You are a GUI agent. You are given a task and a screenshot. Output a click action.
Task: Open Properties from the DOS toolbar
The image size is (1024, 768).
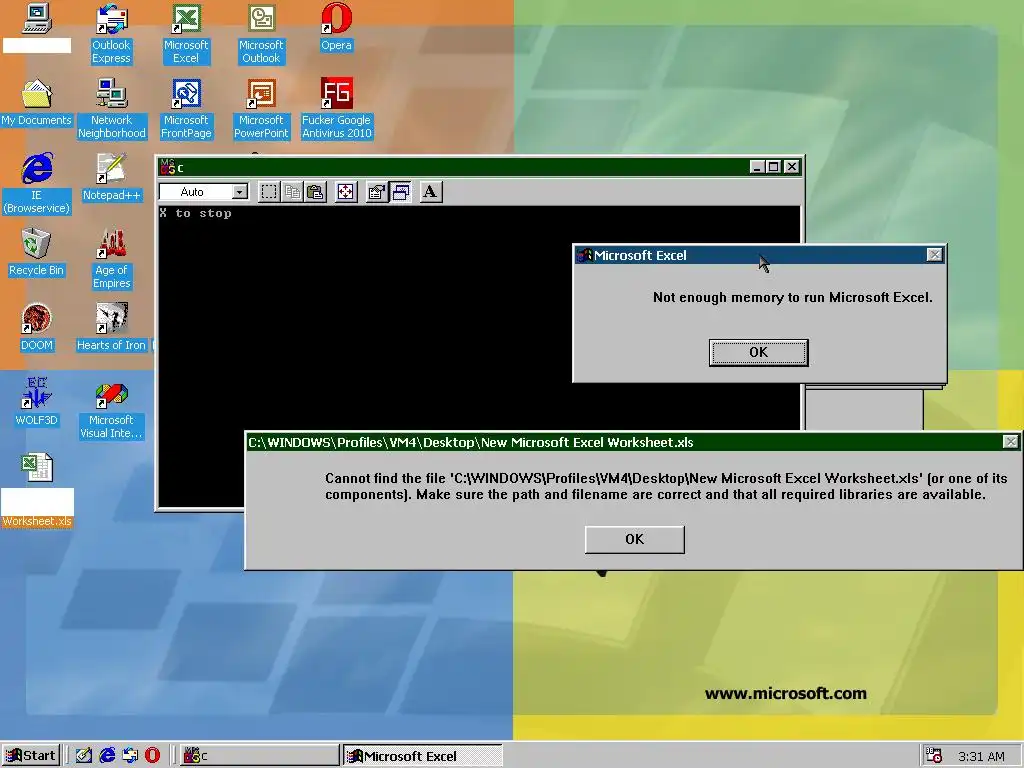(377, 192)
